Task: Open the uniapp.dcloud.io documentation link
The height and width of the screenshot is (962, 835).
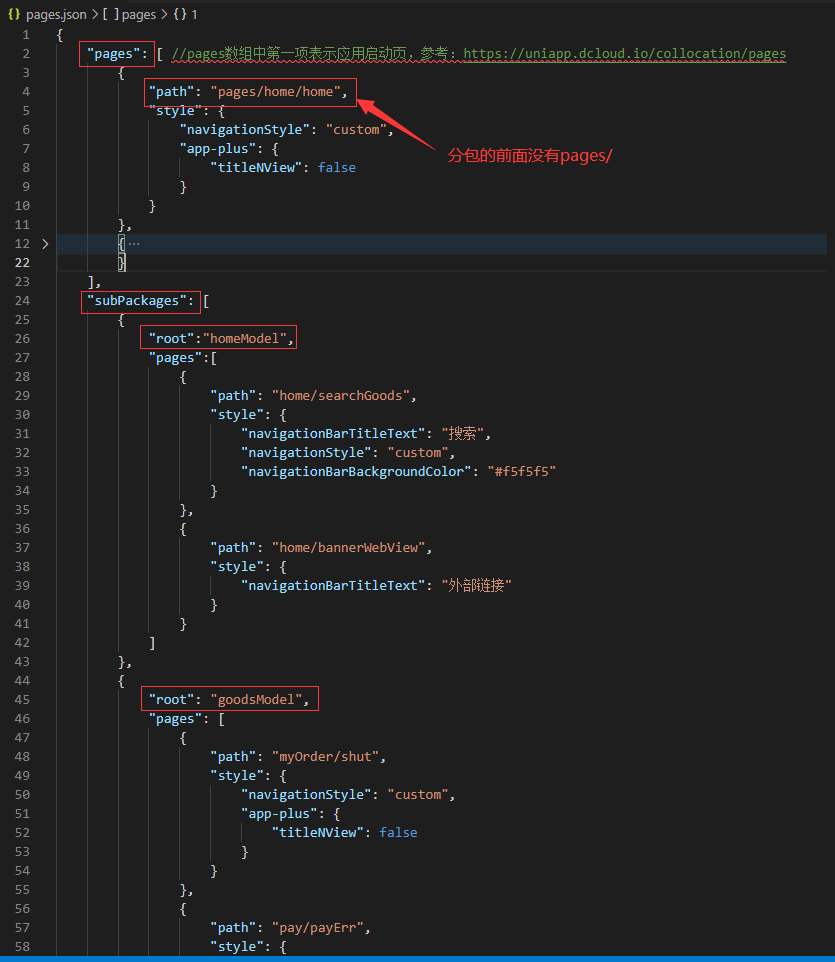Action: (625, 53)
